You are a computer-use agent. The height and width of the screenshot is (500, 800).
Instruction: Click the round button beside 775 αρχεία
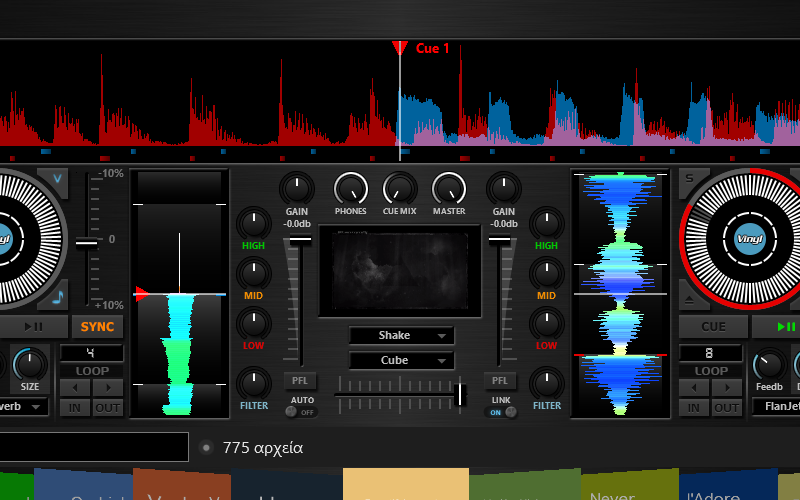(x=206, y=448)
